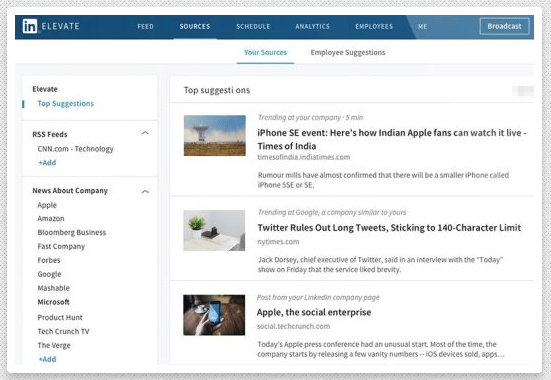Click the LinkedIn logo icon

point(30,26)
